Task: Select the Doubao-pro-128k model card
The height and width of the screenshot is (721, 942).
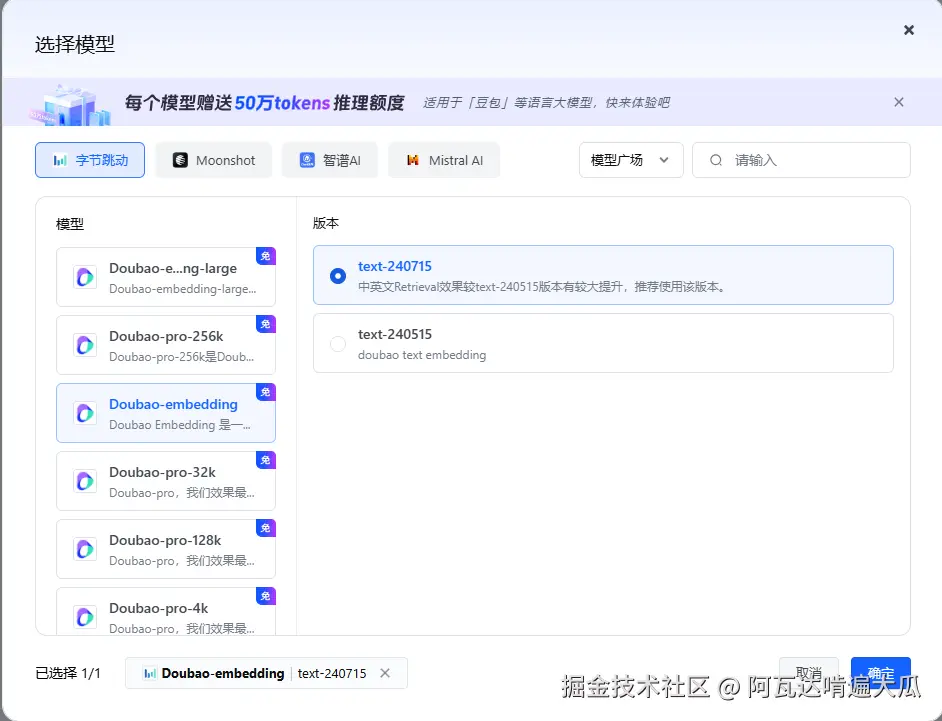Action: [166, 549]
